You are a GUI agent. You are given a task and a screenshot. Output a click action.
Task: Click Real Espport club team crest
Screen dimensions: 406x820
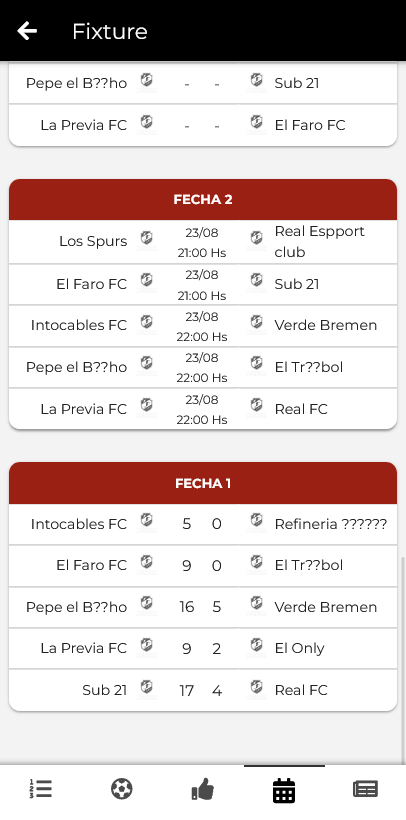click(256, 239)
